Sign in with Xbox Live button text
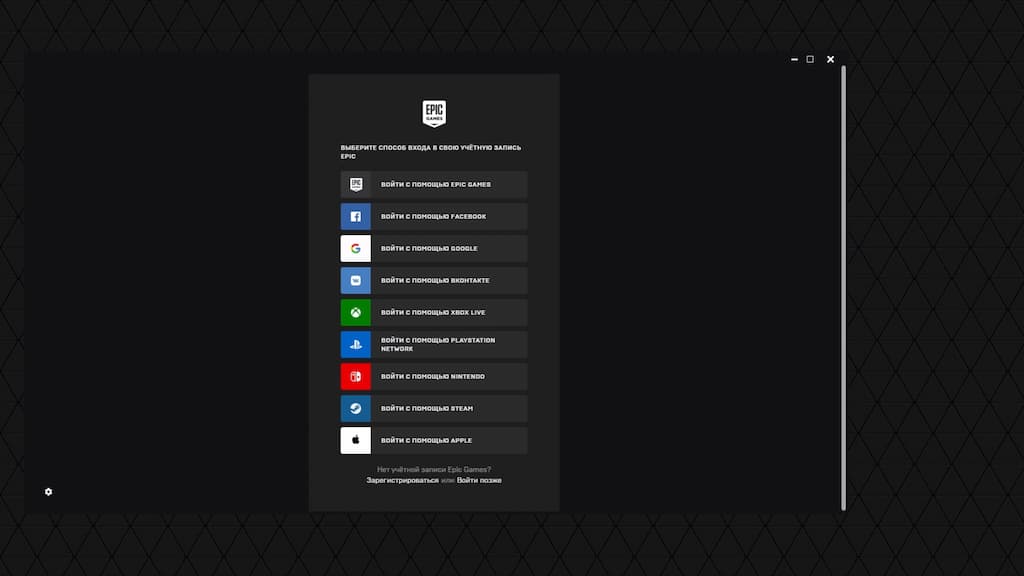The width and height of the screenshot is (1024, 576). (433, 313)
